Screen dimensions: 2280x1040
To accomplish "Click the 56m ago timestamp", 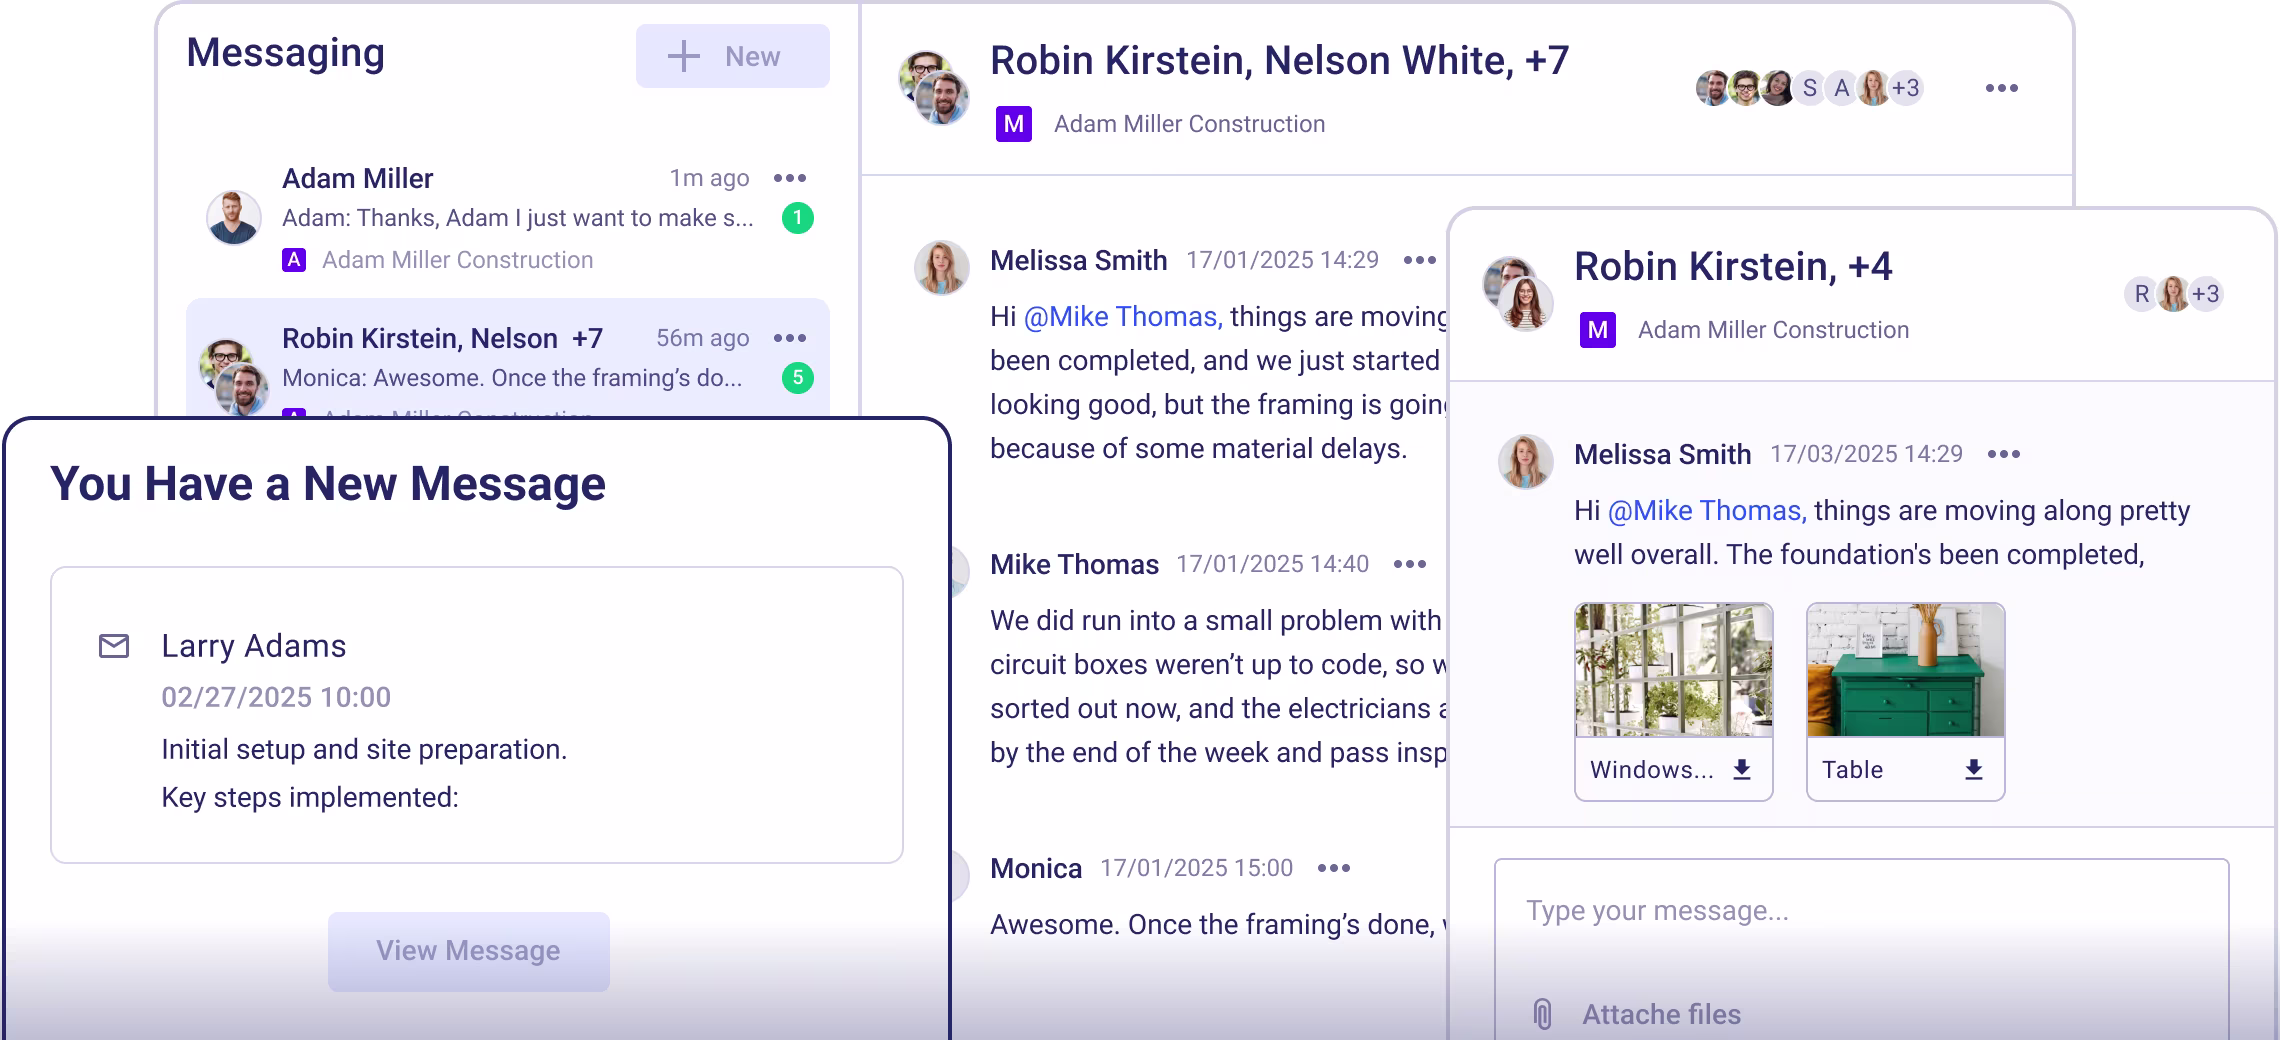I will [x=702, y=338].
